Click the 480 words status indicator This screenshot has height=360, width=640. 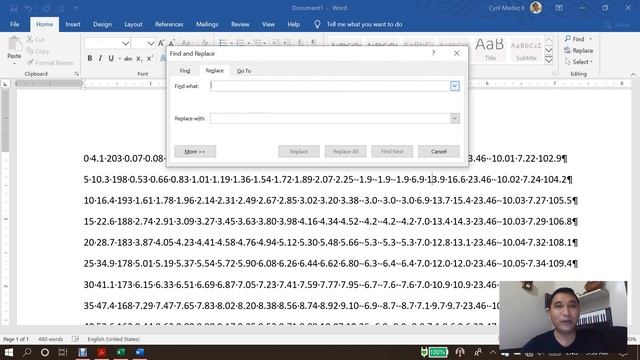click(x=51, y=339)
